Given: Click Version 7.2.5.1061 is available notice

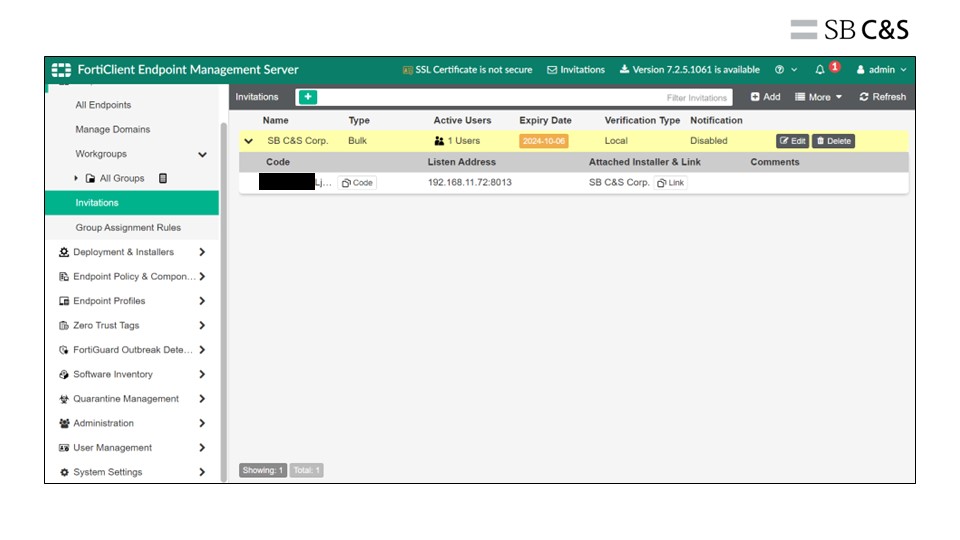Looking at the screenshot, I should (x=689, y=70).
